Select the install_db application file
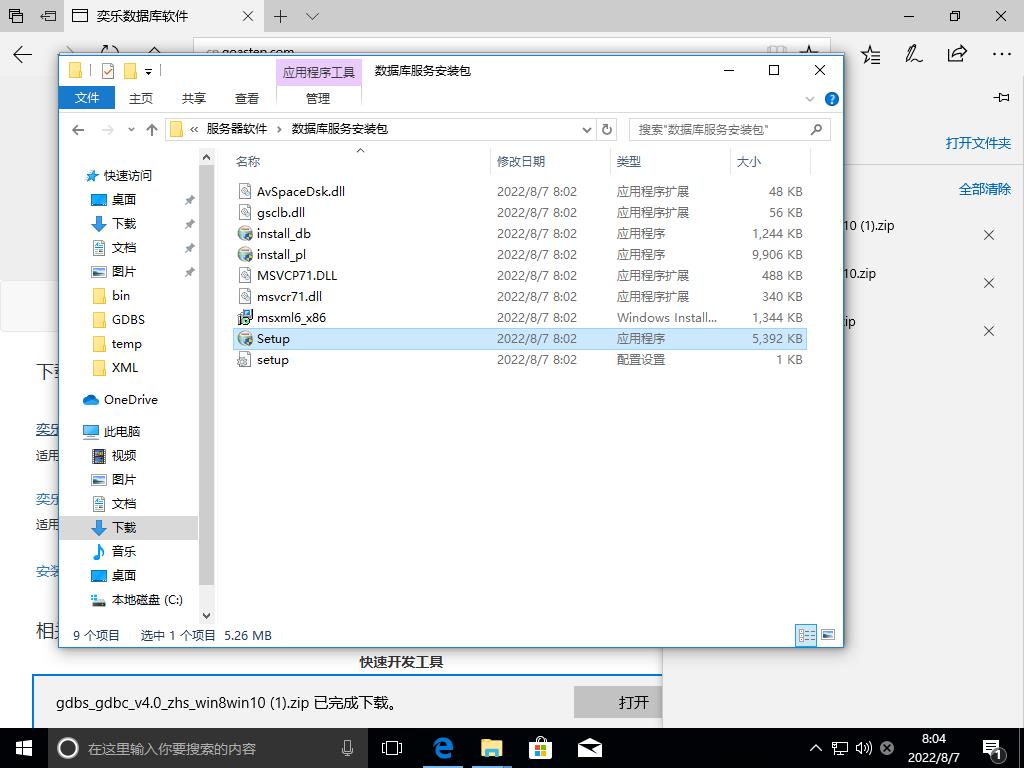The width and height of the screenshot is (1024, 768). click(283, 233)
